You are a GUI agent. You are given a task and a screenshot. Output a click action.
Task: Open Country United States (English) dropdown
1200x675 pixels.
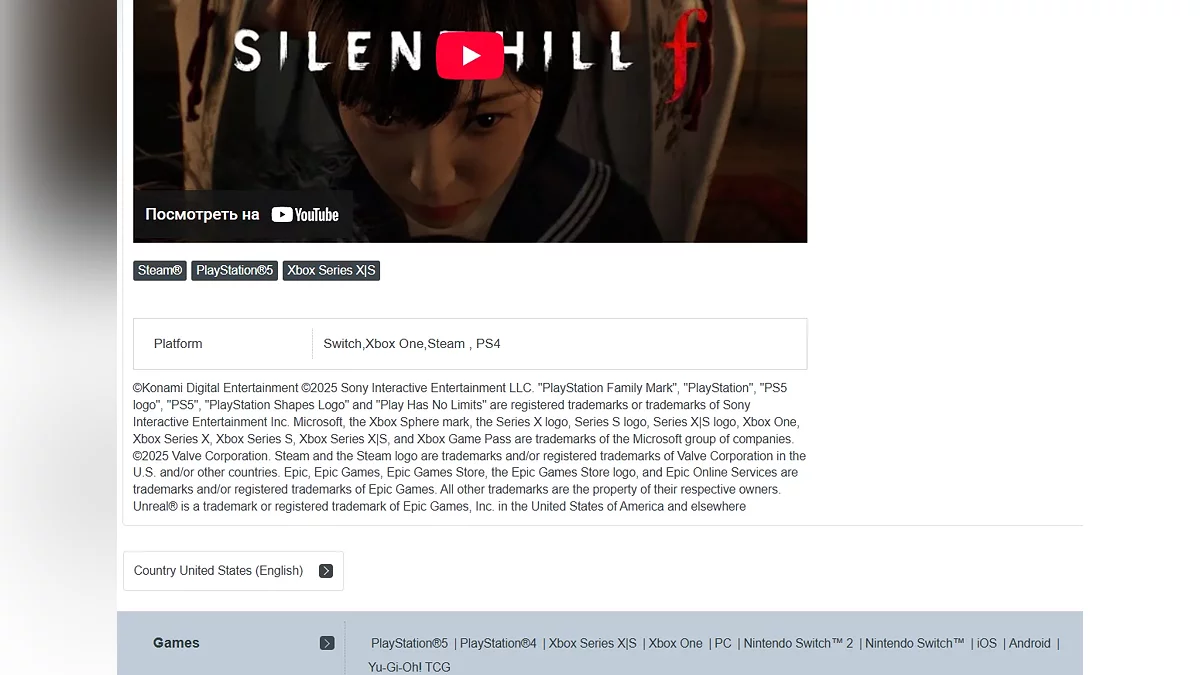233,571
